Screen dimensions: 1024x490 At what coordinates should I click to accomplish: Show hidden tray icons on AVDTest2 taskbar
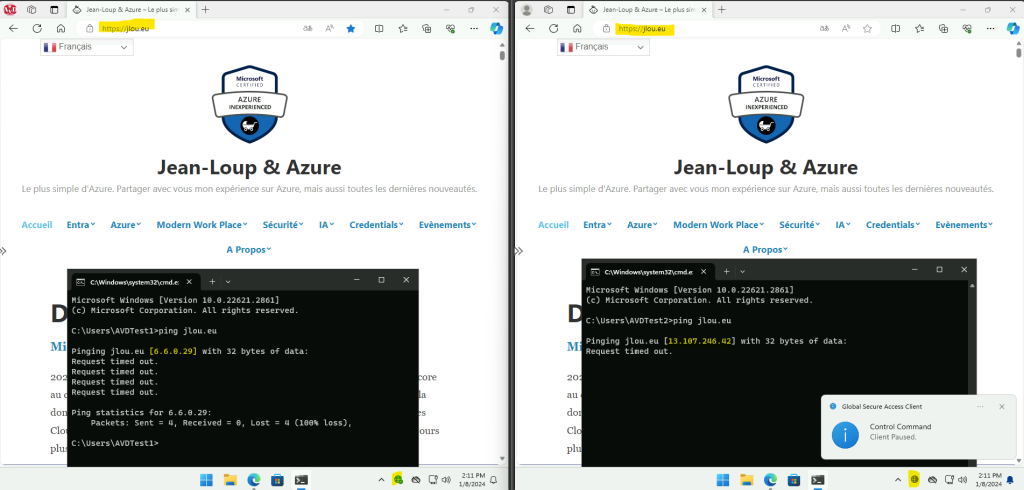(x=897, y=480)
